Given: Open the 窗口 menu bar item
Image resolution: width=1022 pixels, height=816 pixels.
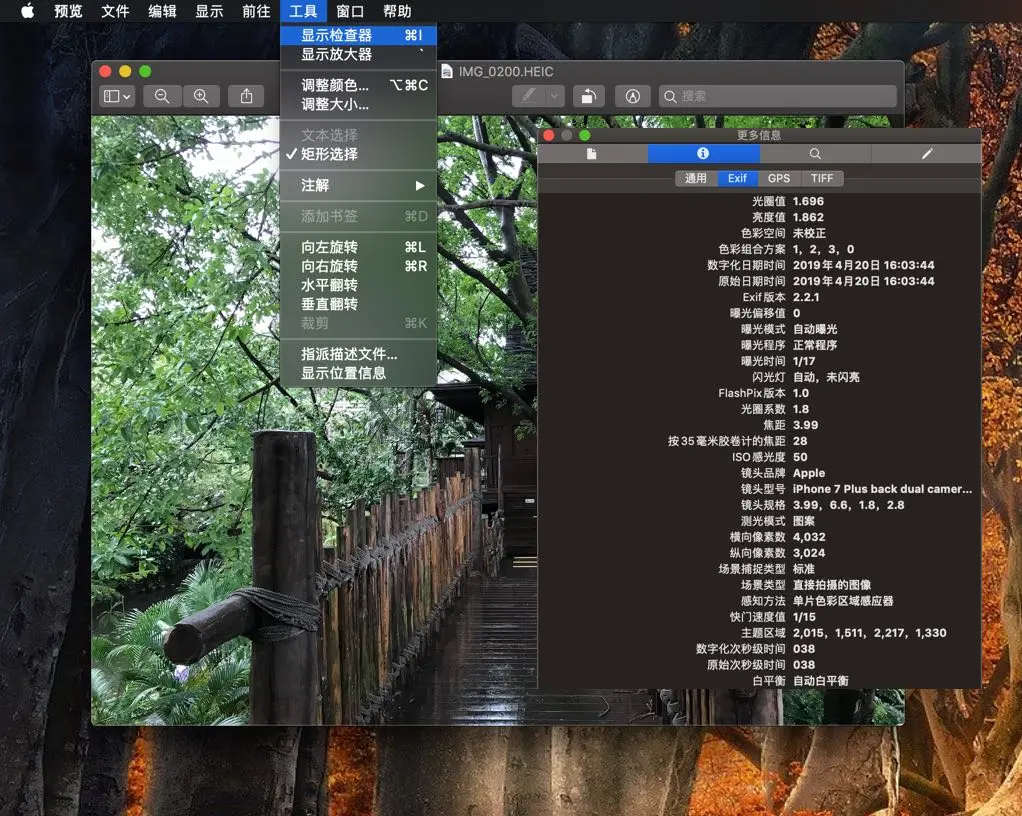Looking at the screenshot, I should [x=350, y=11].
